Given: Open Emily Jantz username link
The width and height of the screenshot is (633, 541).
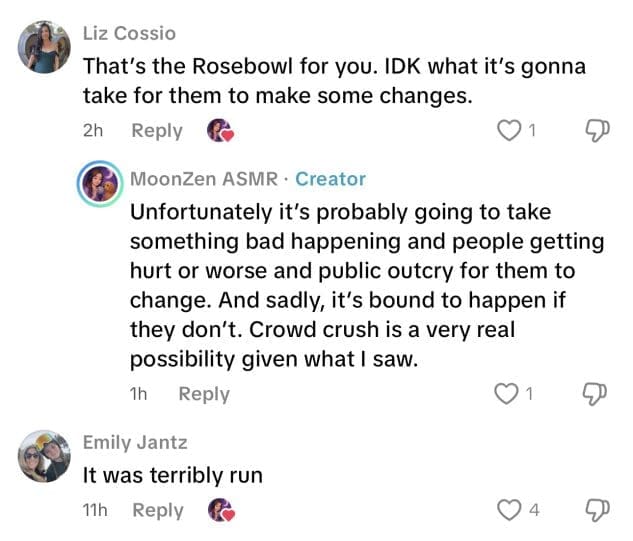Looking at the screenshot, I should pos(133,442).
